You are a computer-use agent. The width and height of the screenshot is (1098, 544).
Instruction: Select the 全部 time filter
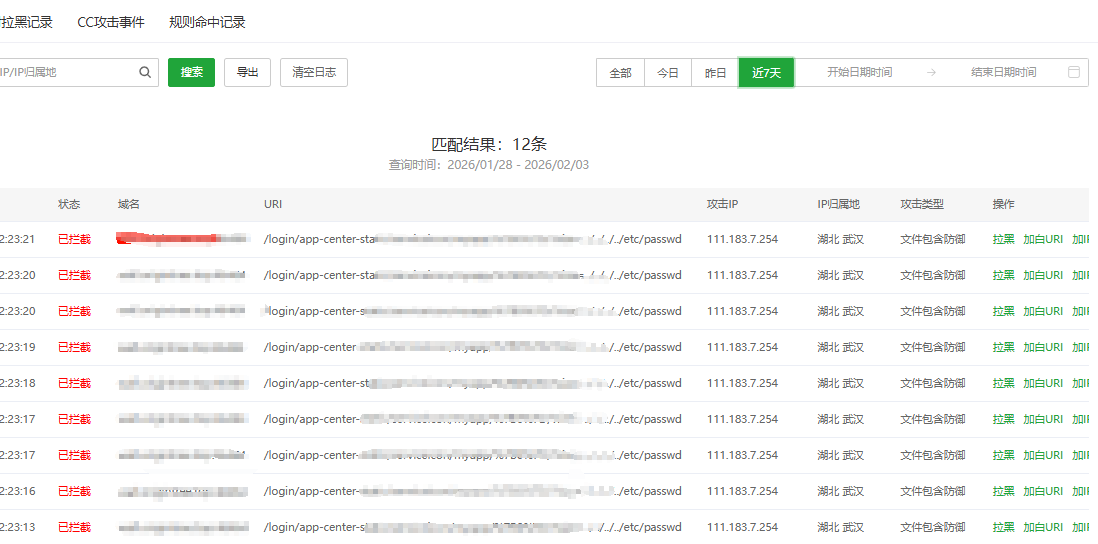[x=620, y=73]
